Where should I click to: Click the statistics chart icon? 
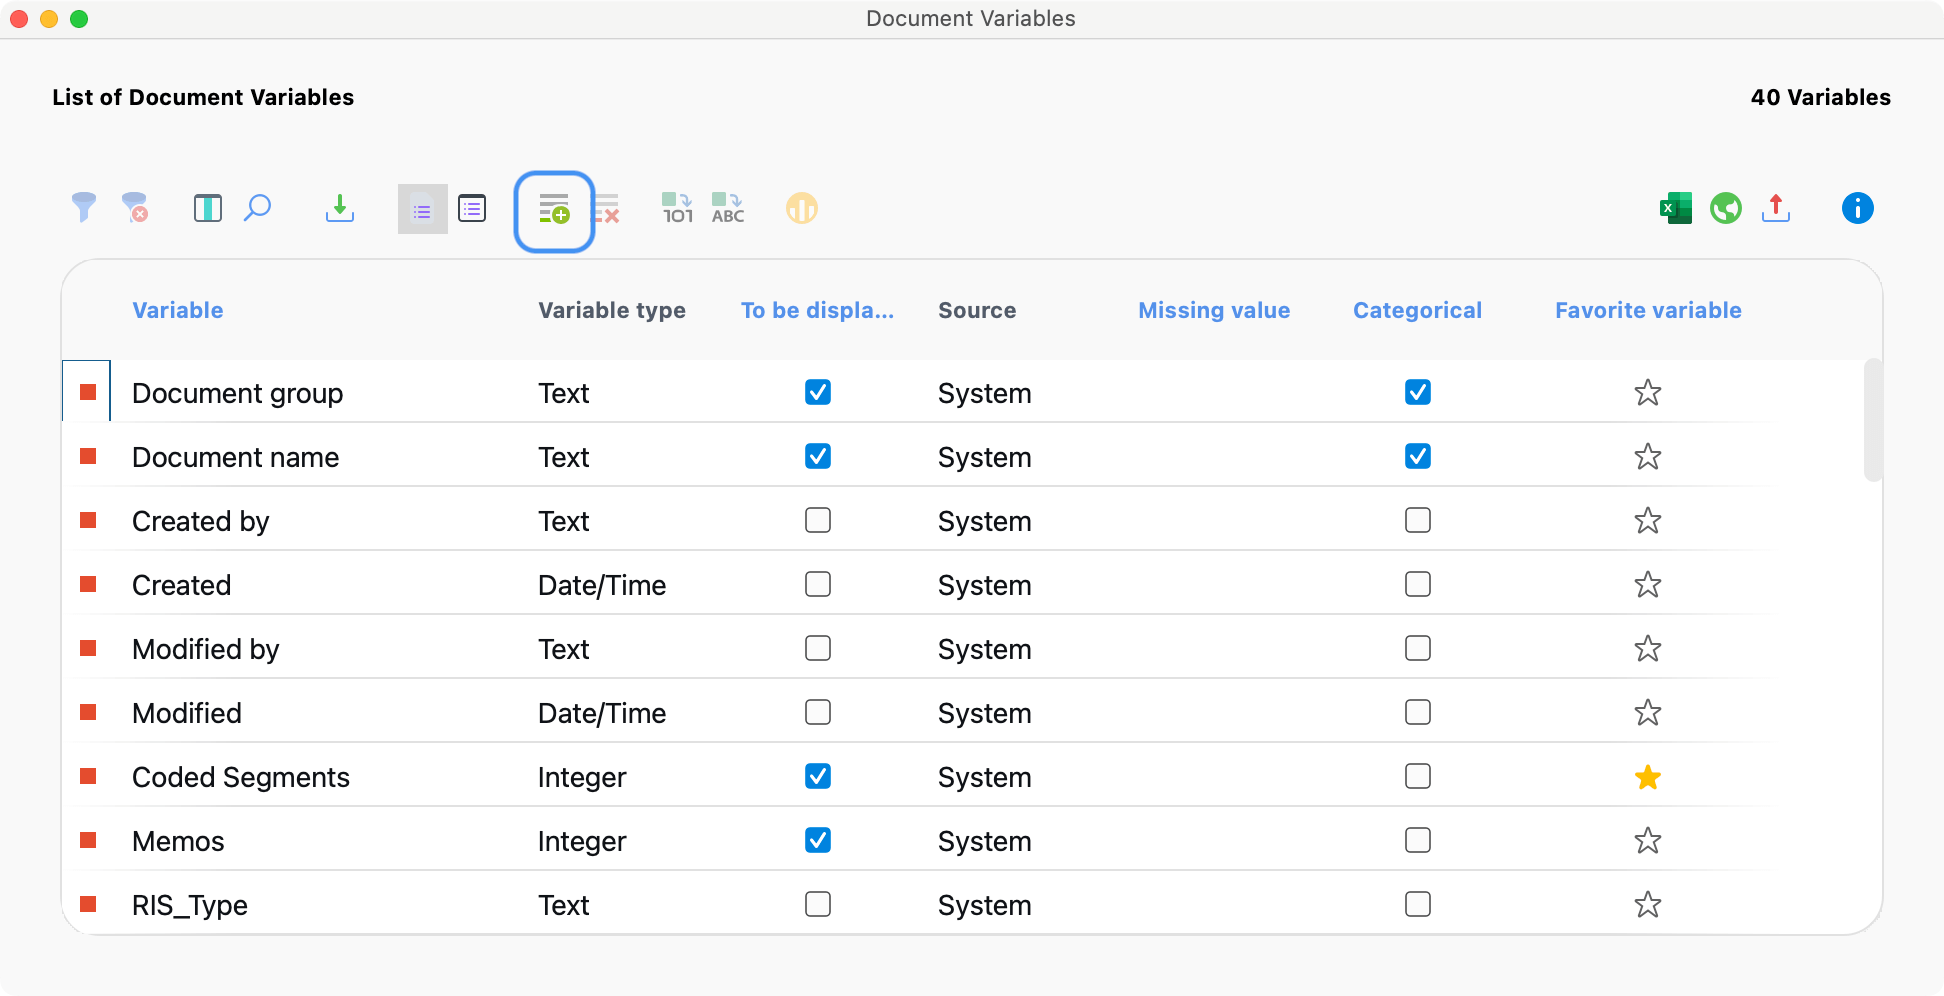801,208
